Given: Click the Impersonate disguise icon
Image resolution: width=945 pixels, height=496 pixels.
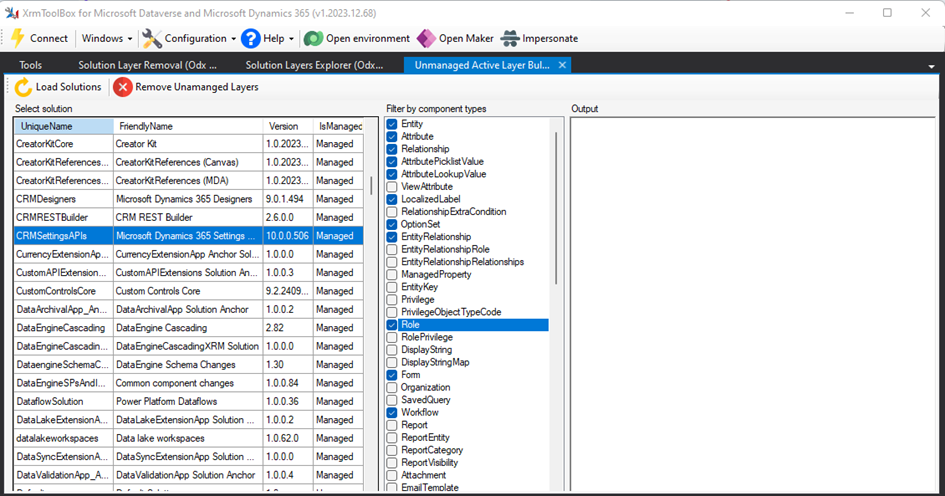Looking at the screenshot, I should pyautogui.click(x=510, y=39).
